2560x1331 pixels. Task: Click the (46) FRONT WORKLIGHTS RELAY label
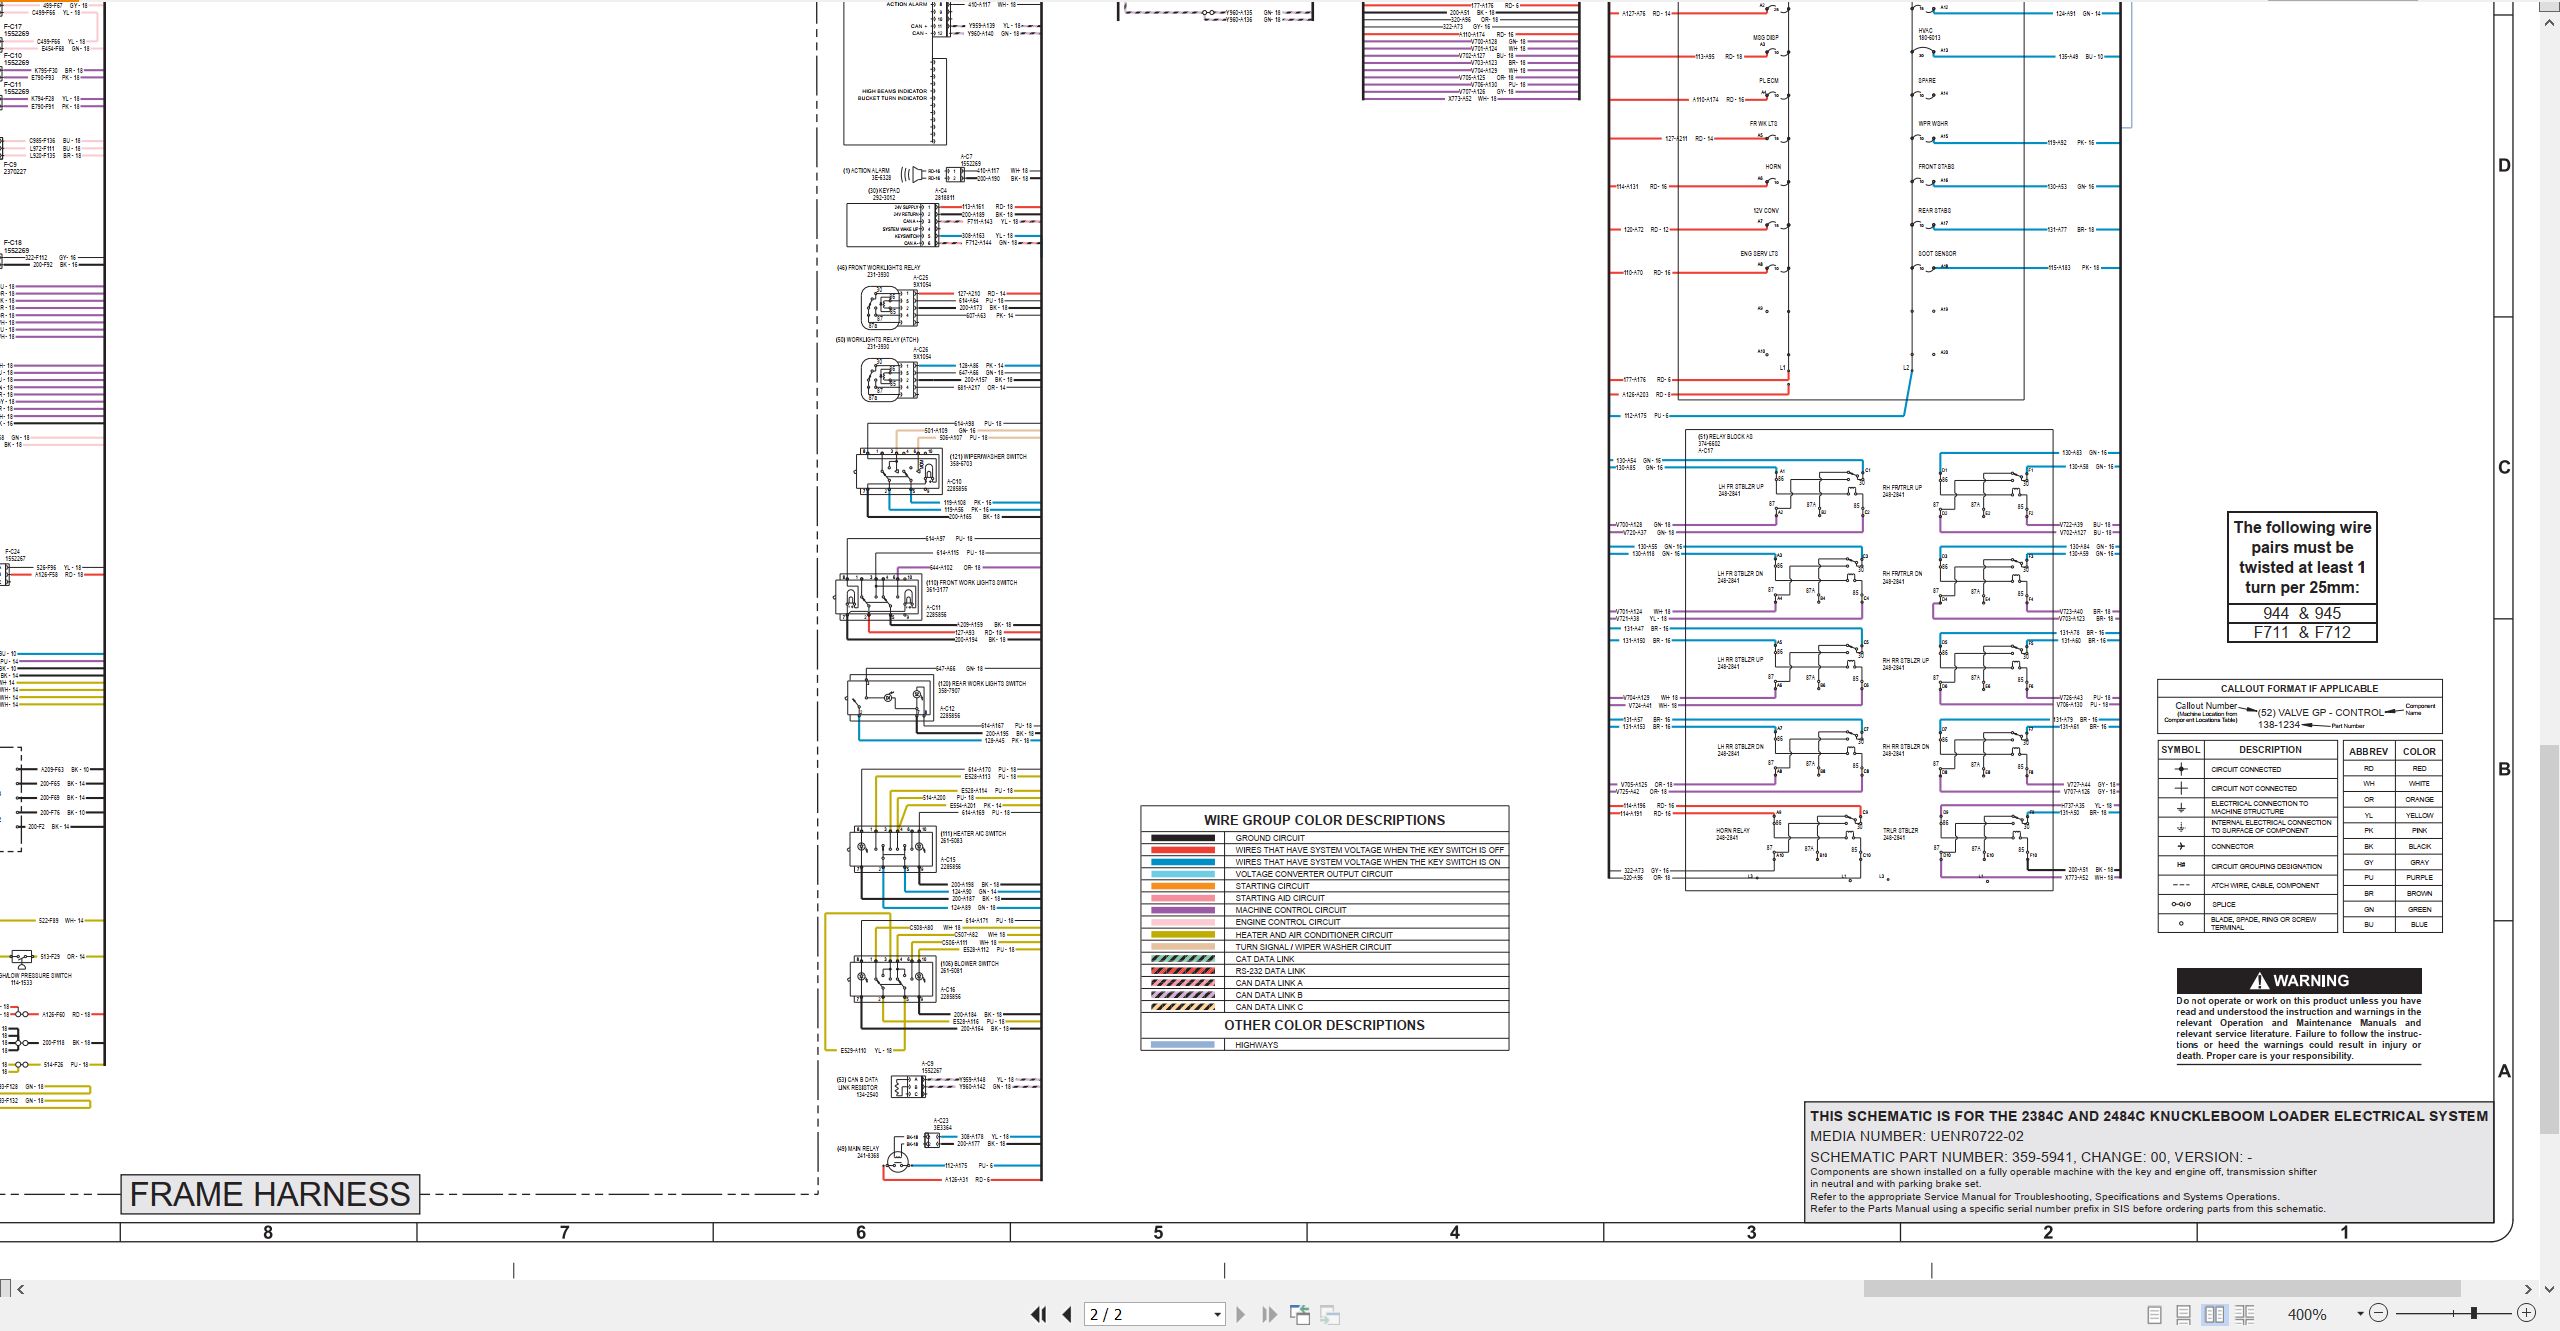point(878,268)
